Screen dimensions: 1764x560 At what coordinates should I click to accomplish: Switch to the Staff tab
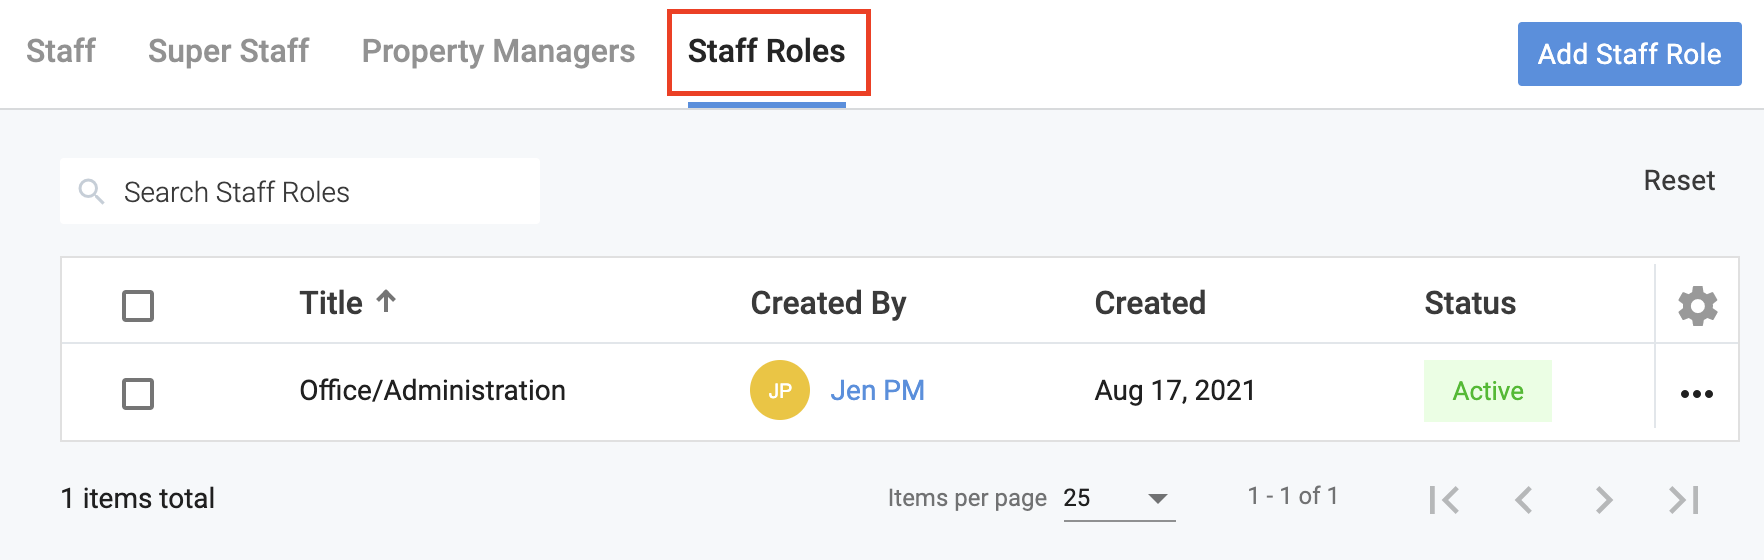coord(61,51)
